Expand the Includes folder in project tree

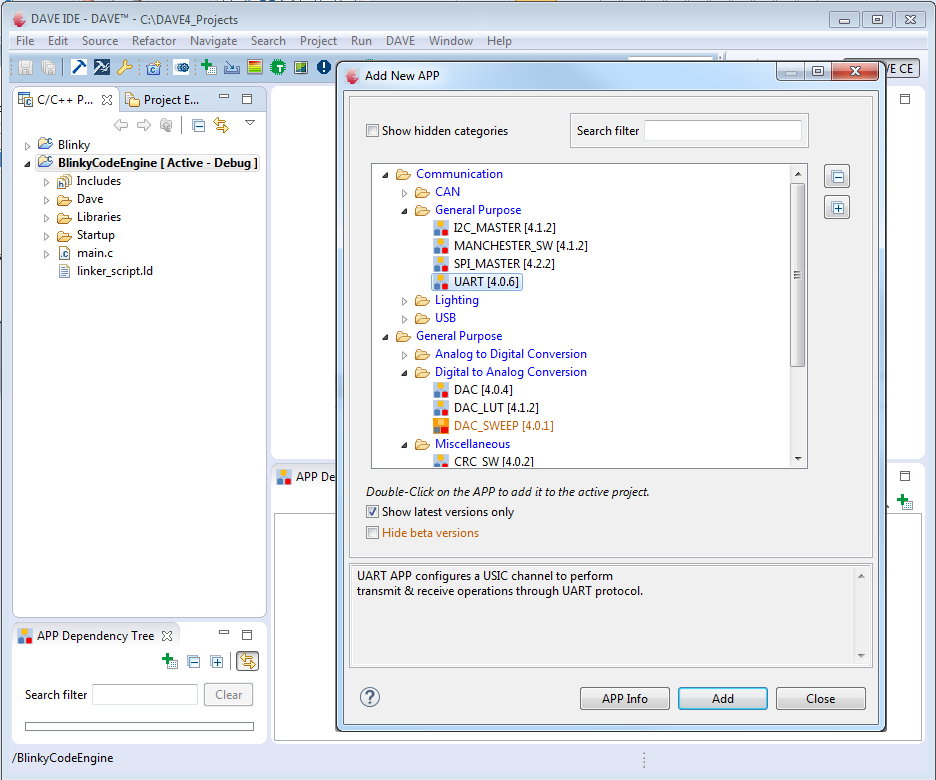coord(46,182)
